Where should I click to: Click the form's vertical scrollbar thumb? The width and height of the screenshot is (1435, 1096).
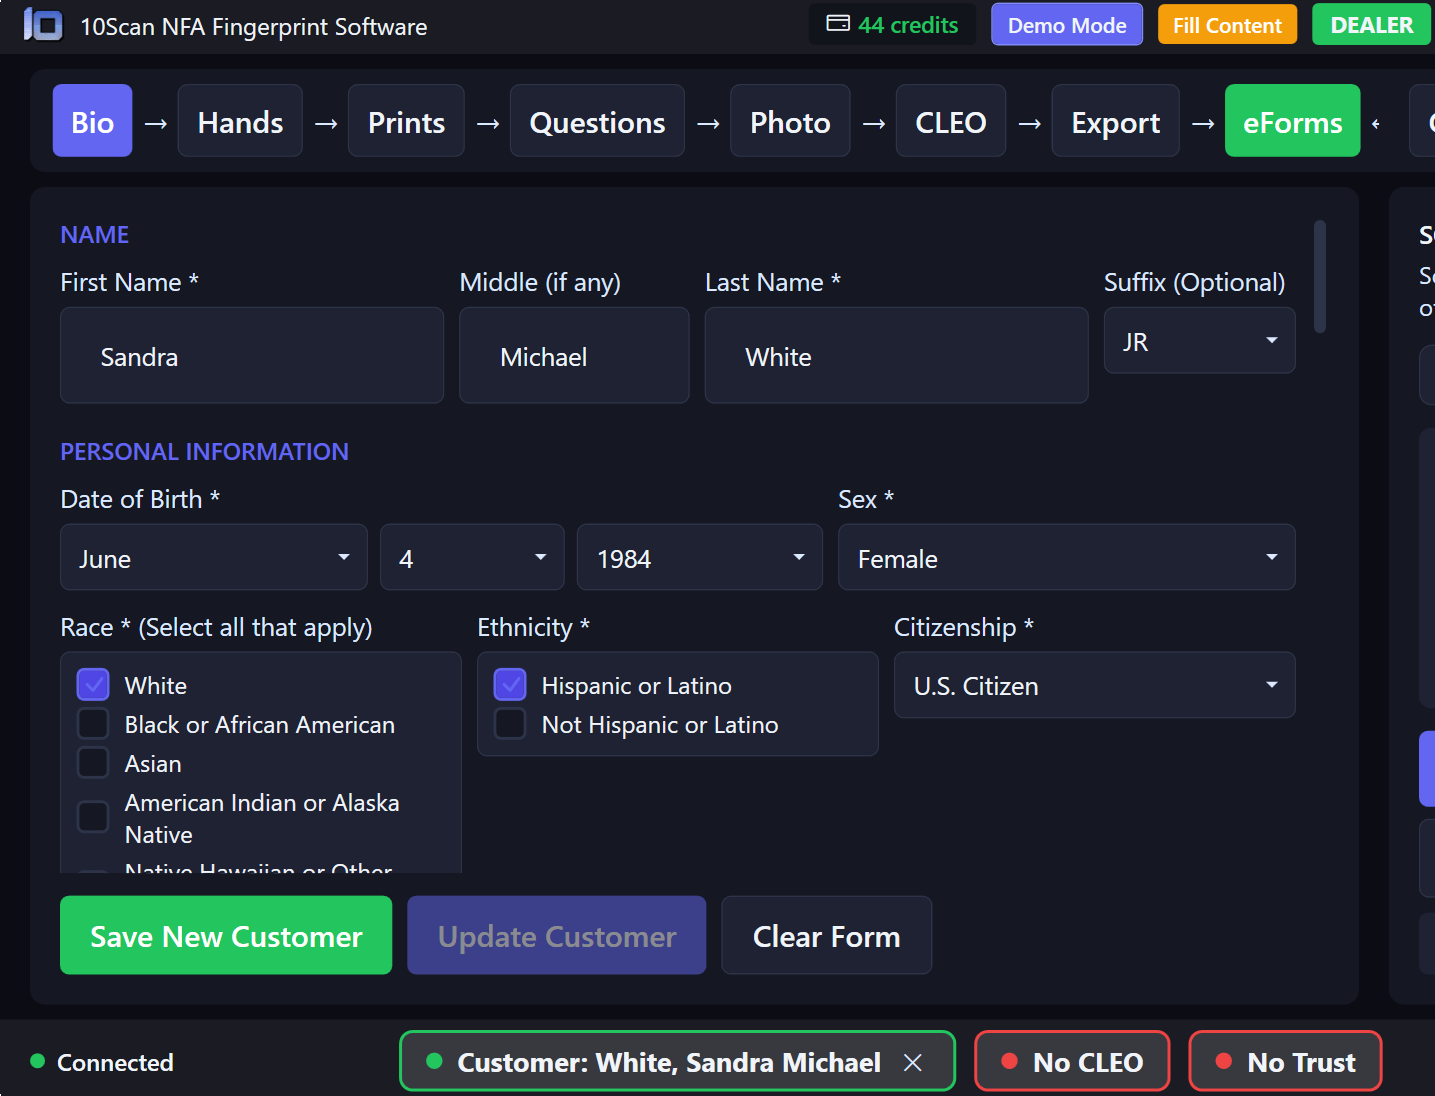[x=1320, y=276]
